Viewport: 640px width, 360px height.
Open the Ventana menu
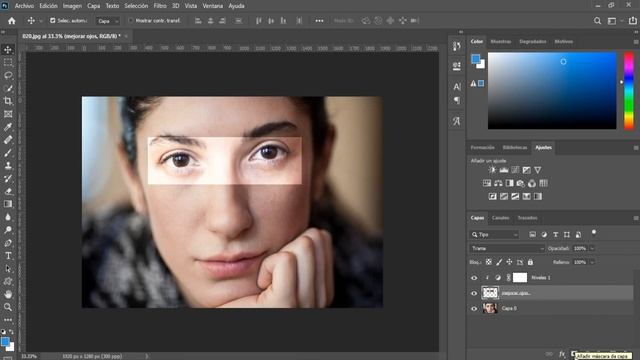213,6
